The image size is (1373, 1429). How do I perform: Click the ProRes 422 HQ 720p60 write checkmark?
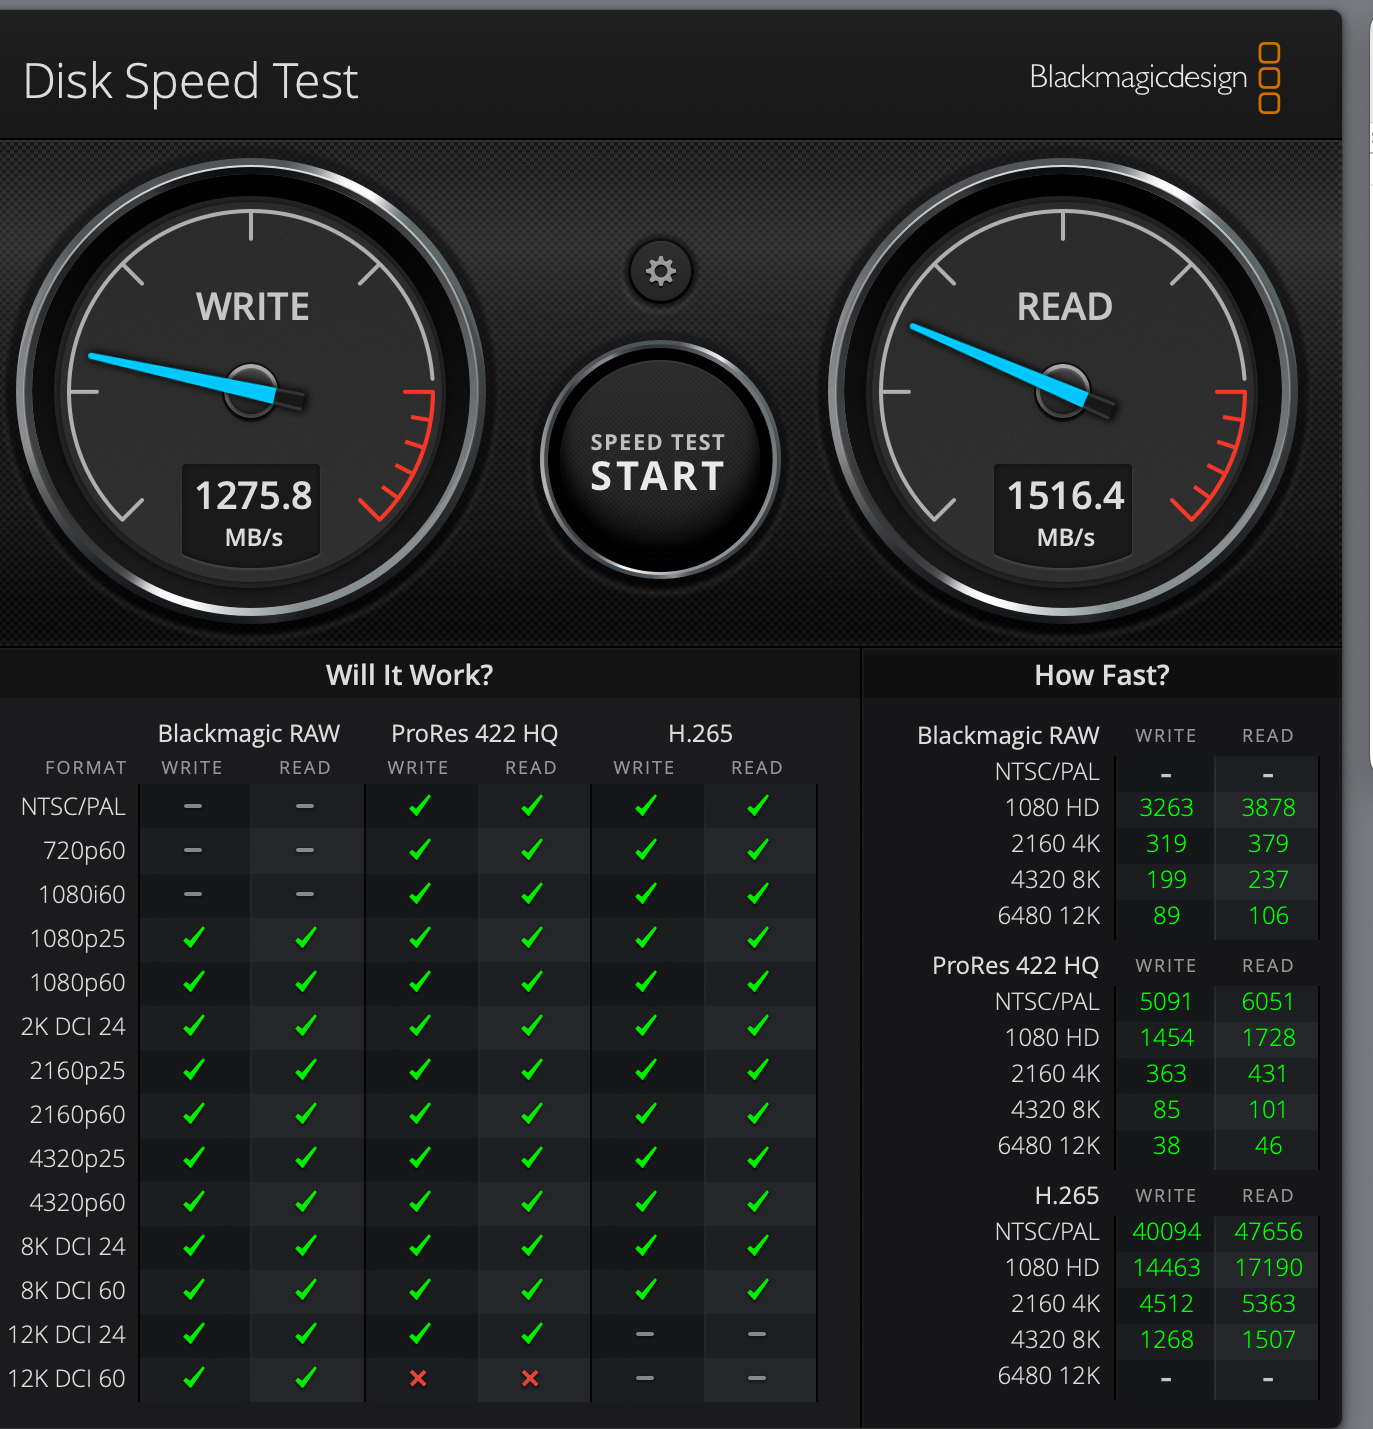419,850
